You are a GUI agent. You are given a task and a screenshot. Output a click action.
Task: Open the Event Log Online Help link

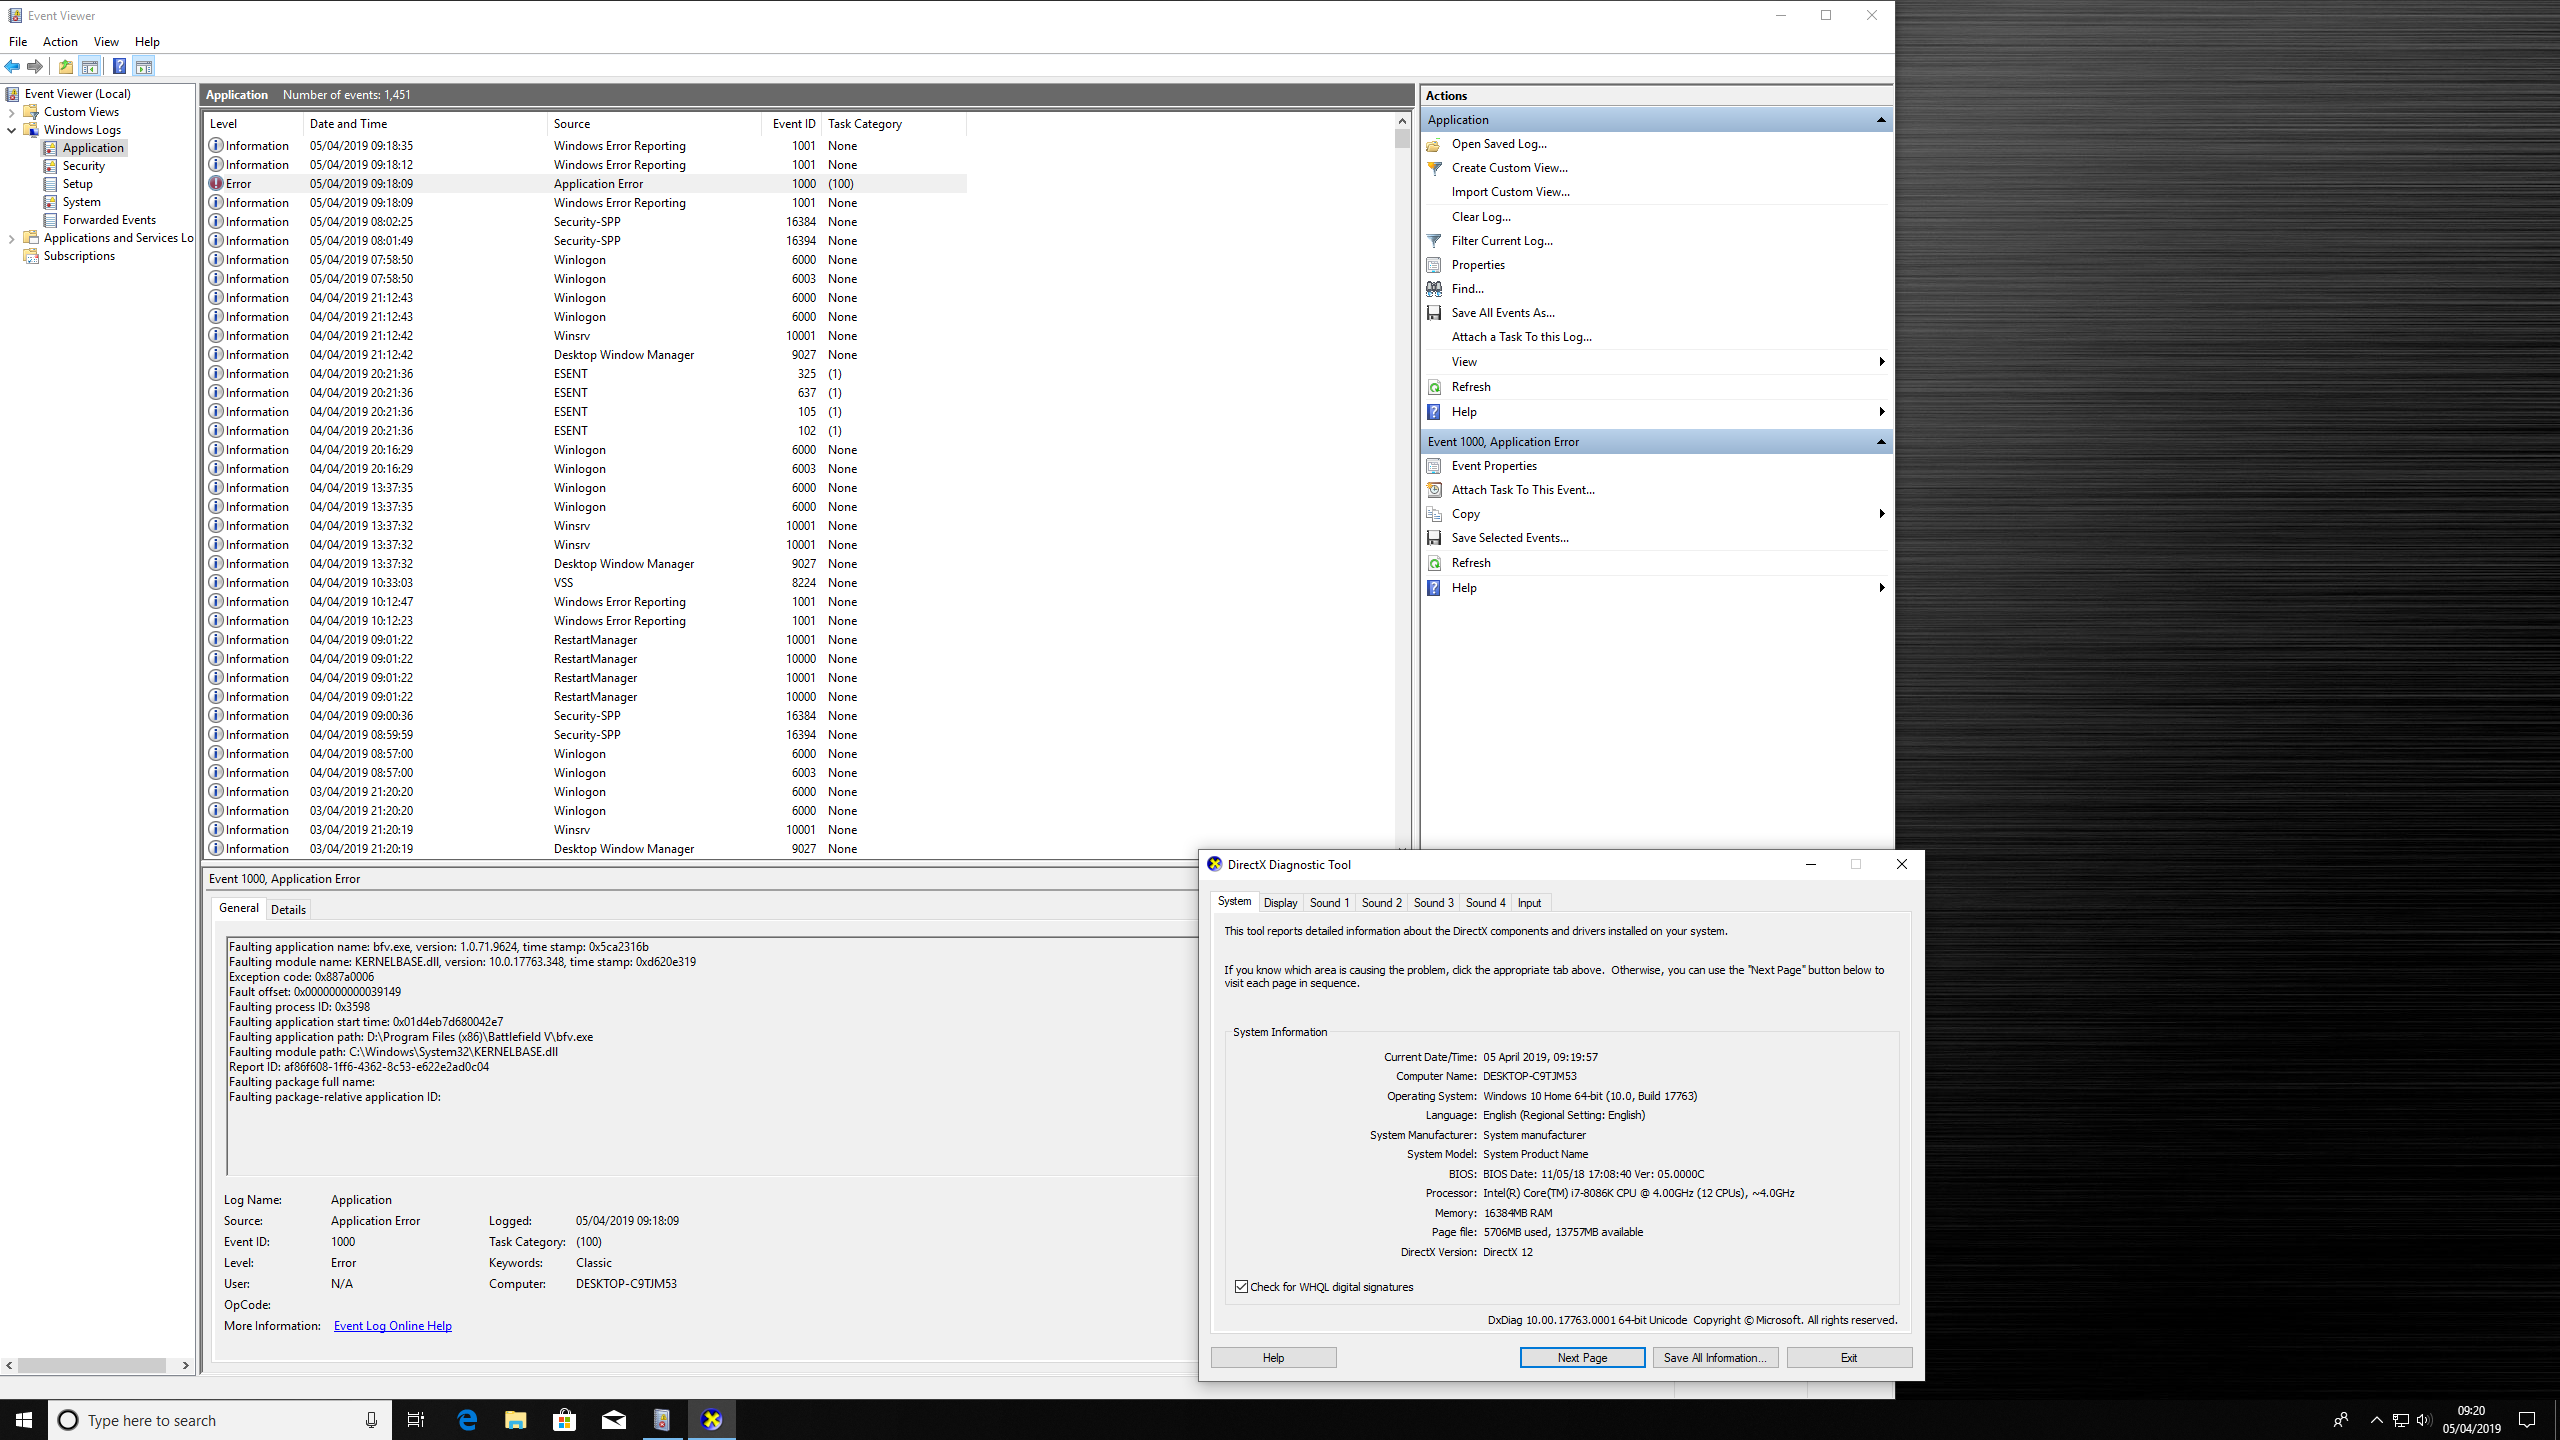click(392, 1326)
